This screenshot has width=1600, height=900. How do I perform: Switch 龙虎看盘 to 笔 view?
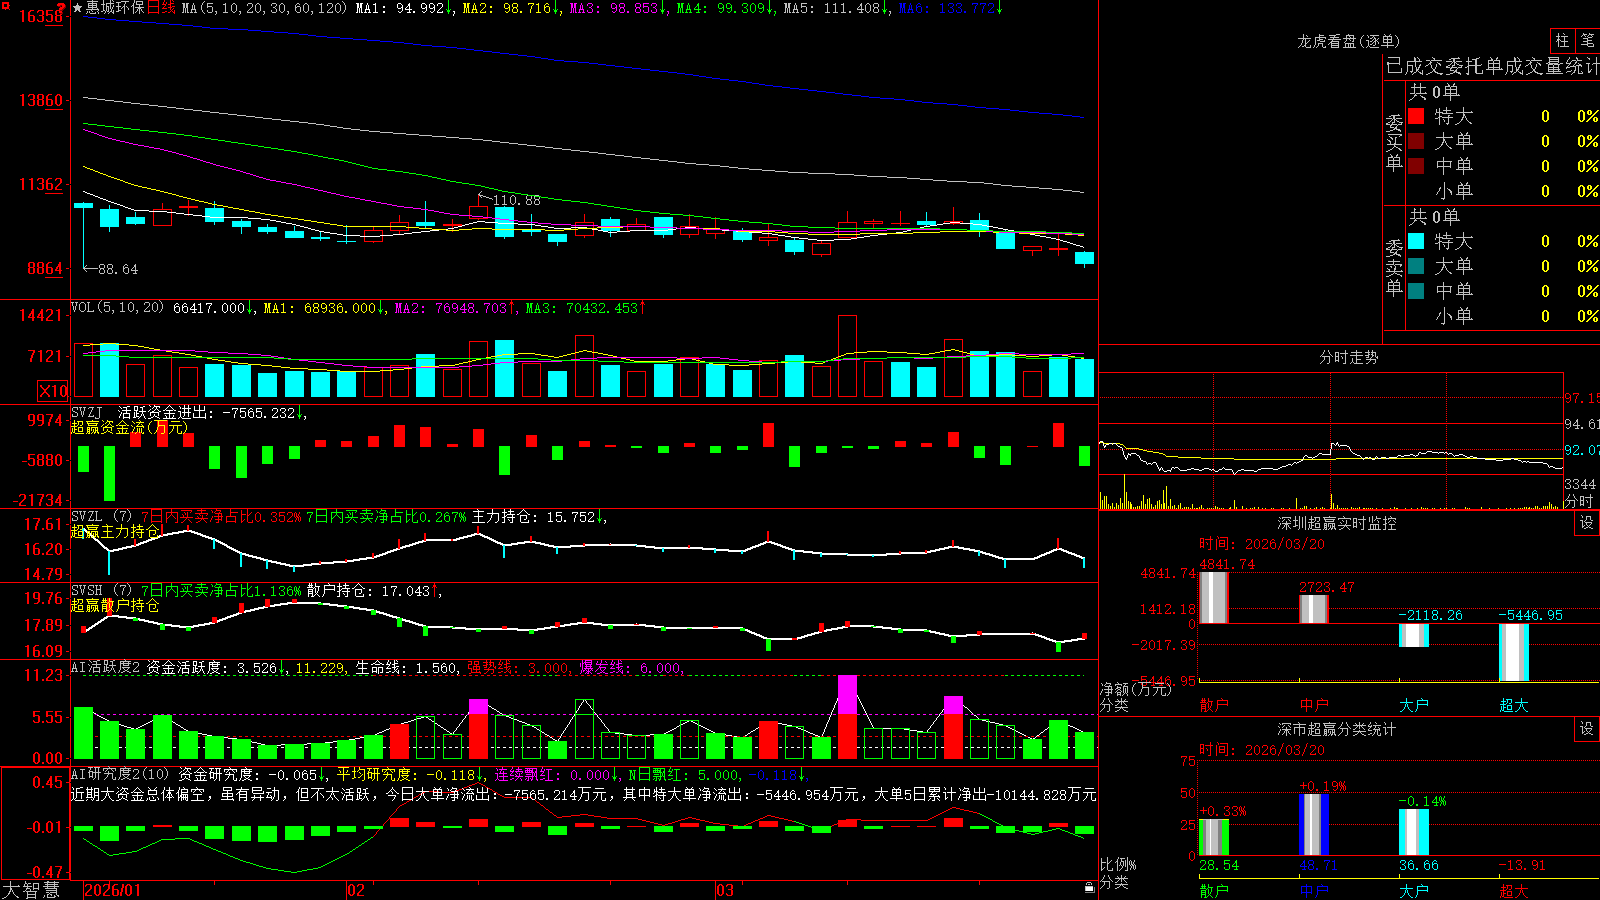pos(1588,41)
